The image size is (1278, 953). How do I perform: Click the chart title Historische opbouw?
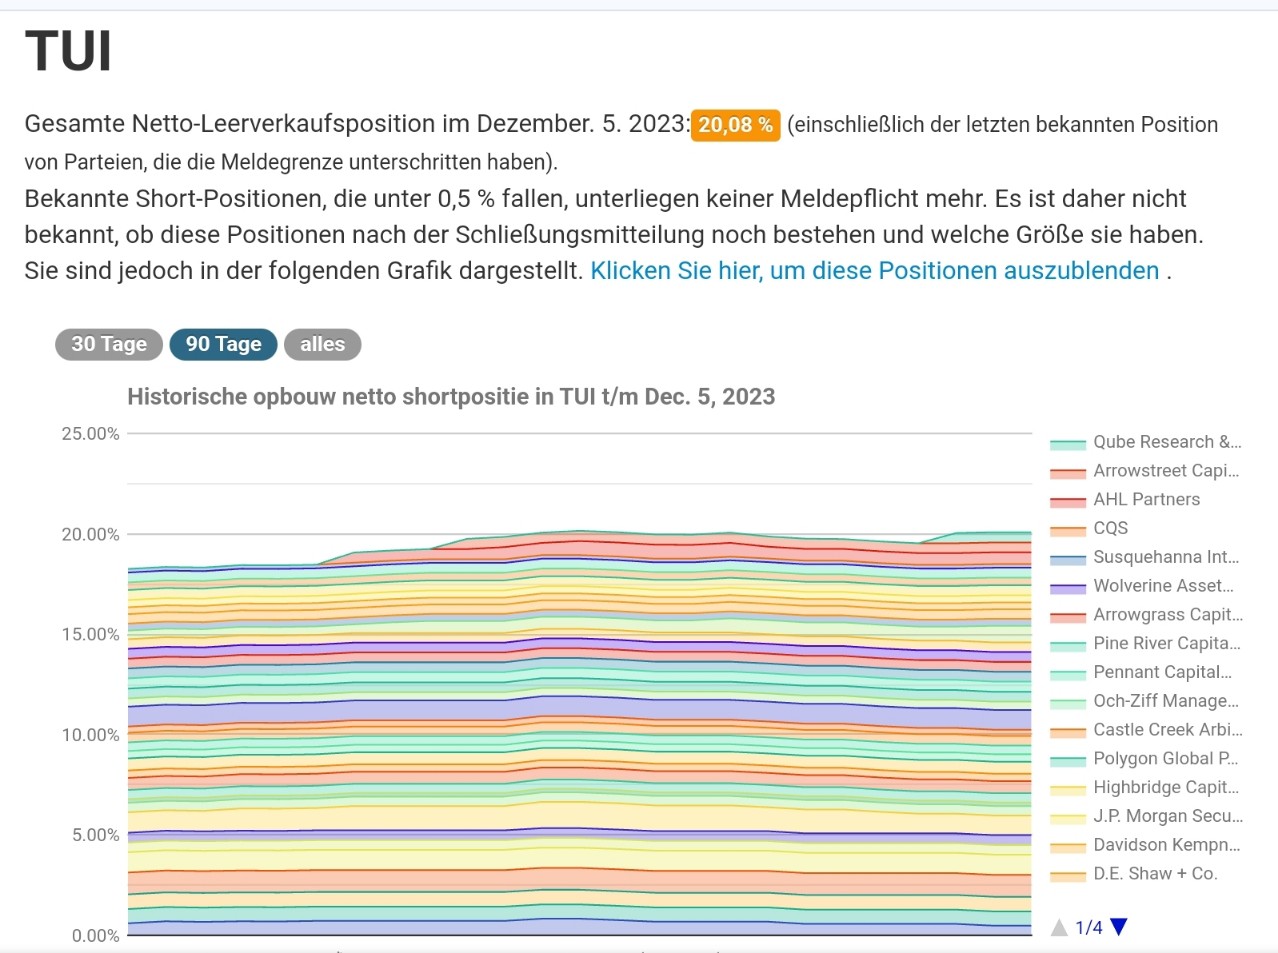coord(451,397)
